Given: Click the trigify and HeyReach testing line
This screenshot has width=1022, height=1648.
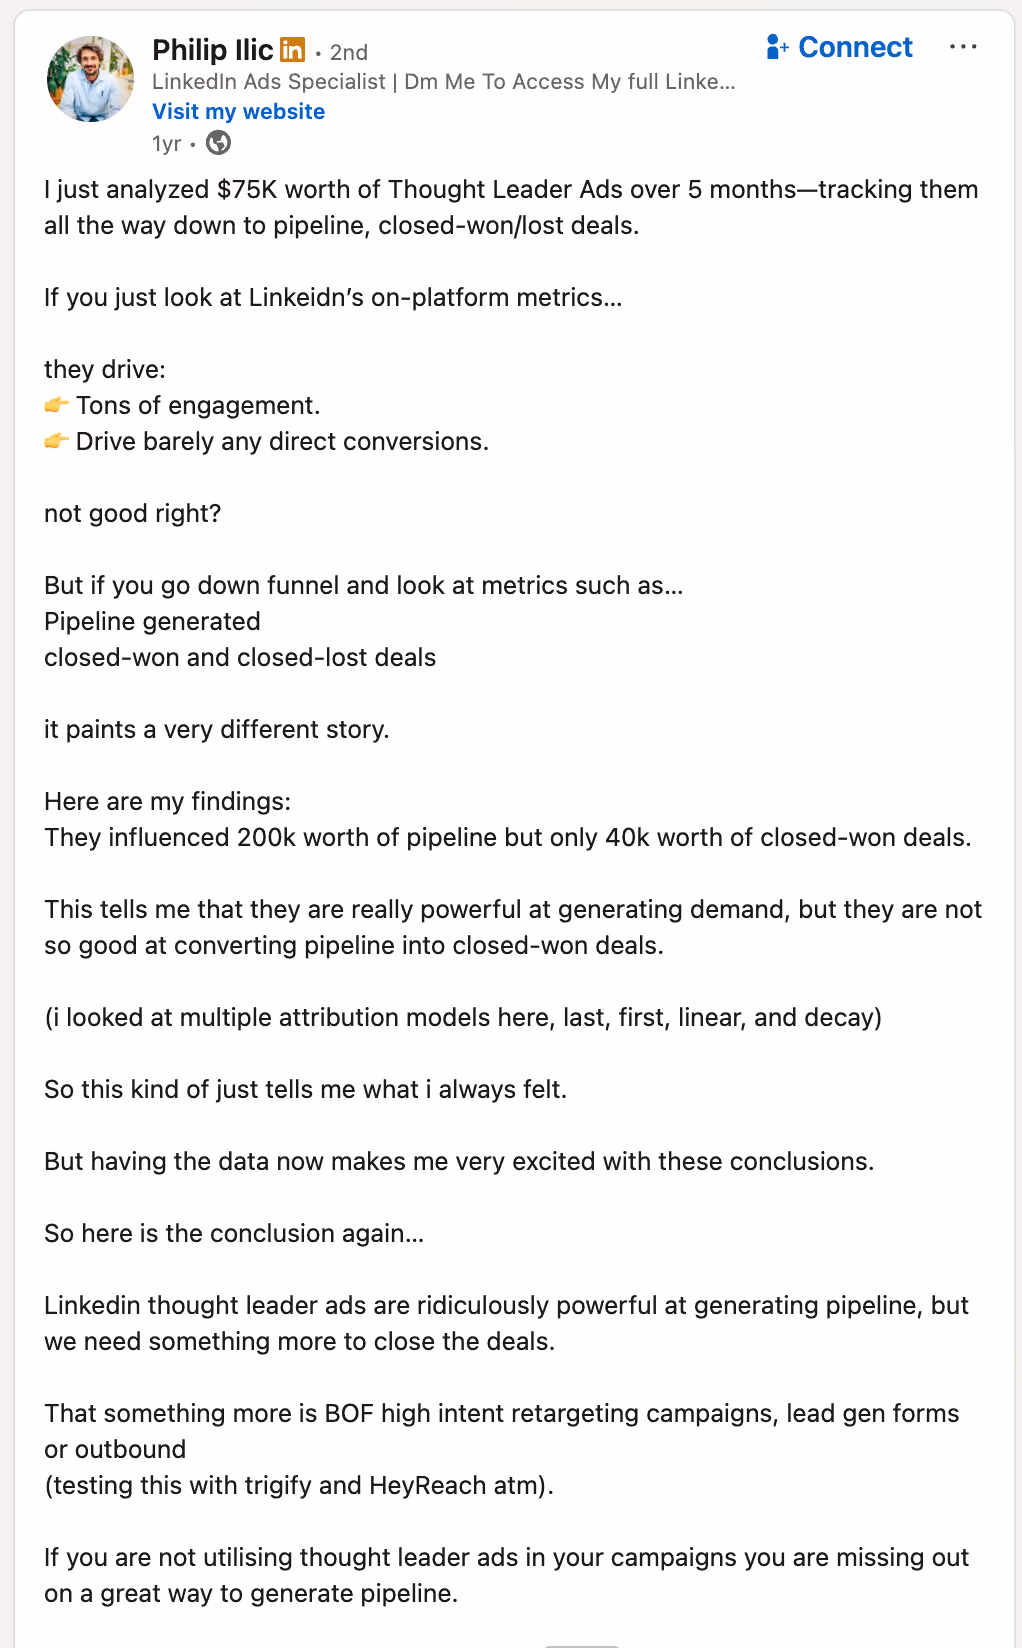Looking at the screenshot, I should click(x=299, y=1486).
